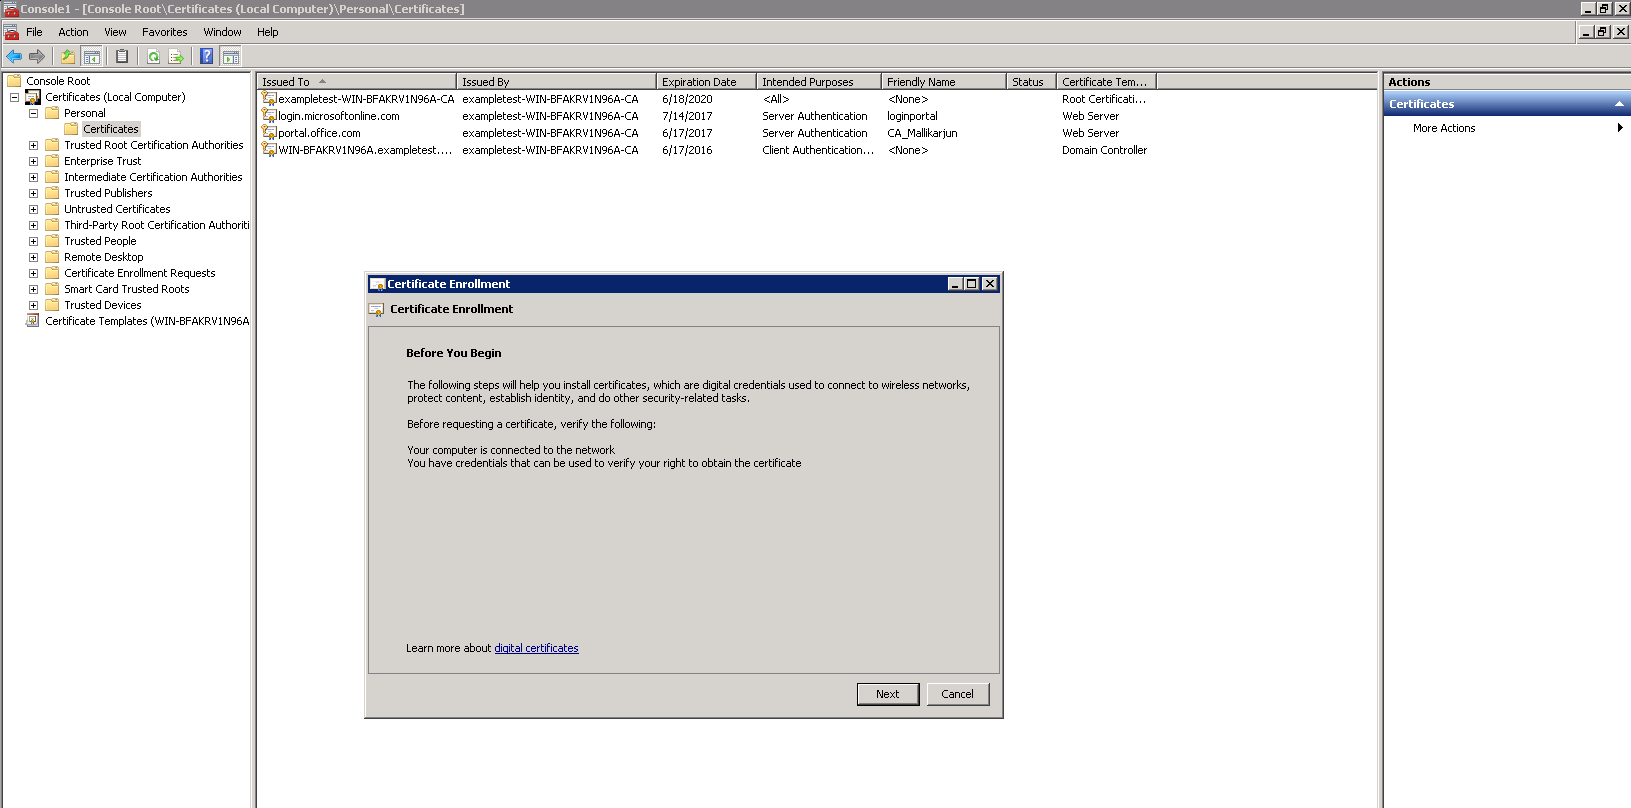Select the Untrusted Certificates tree folder
The width and height of the screenshot is (1631, 808).
(117, 209)
